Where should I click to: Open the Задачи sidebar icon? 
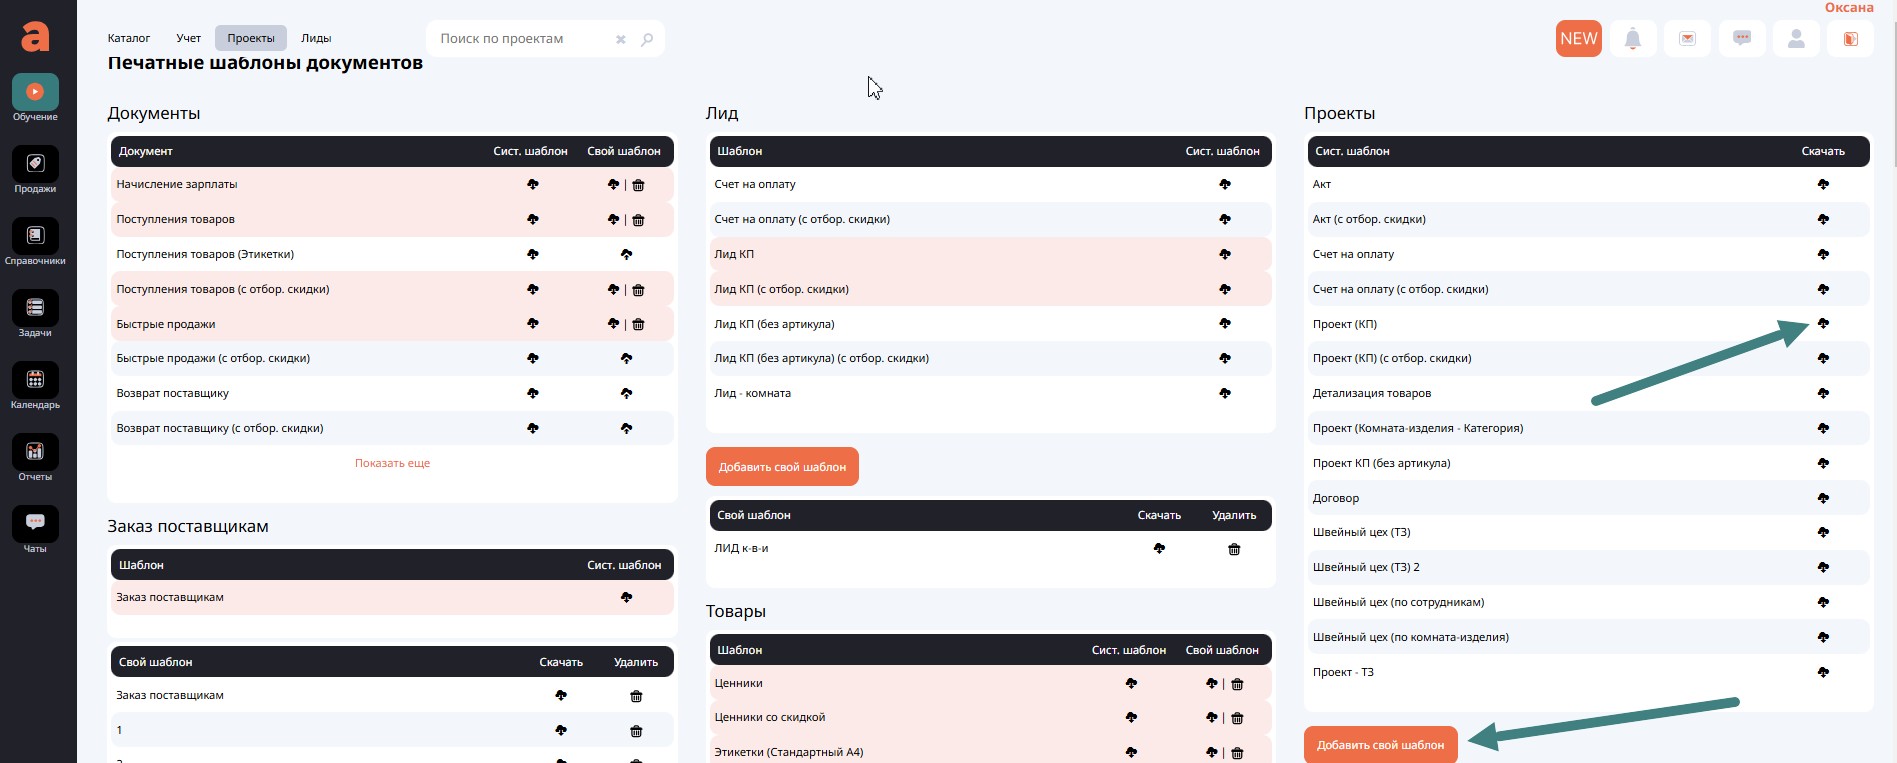point(35,309)
